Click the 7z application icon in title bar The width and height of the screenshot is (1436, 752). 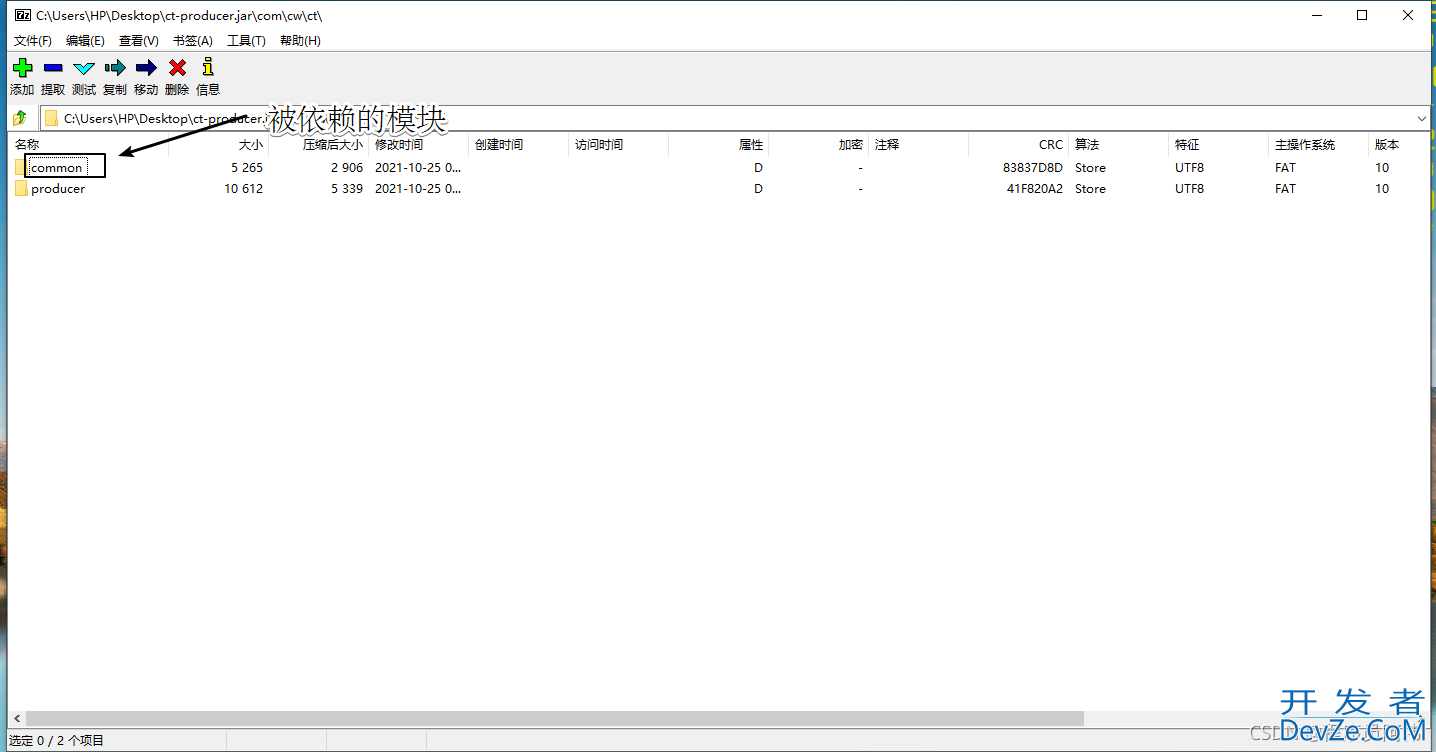[x=22, y=15]
